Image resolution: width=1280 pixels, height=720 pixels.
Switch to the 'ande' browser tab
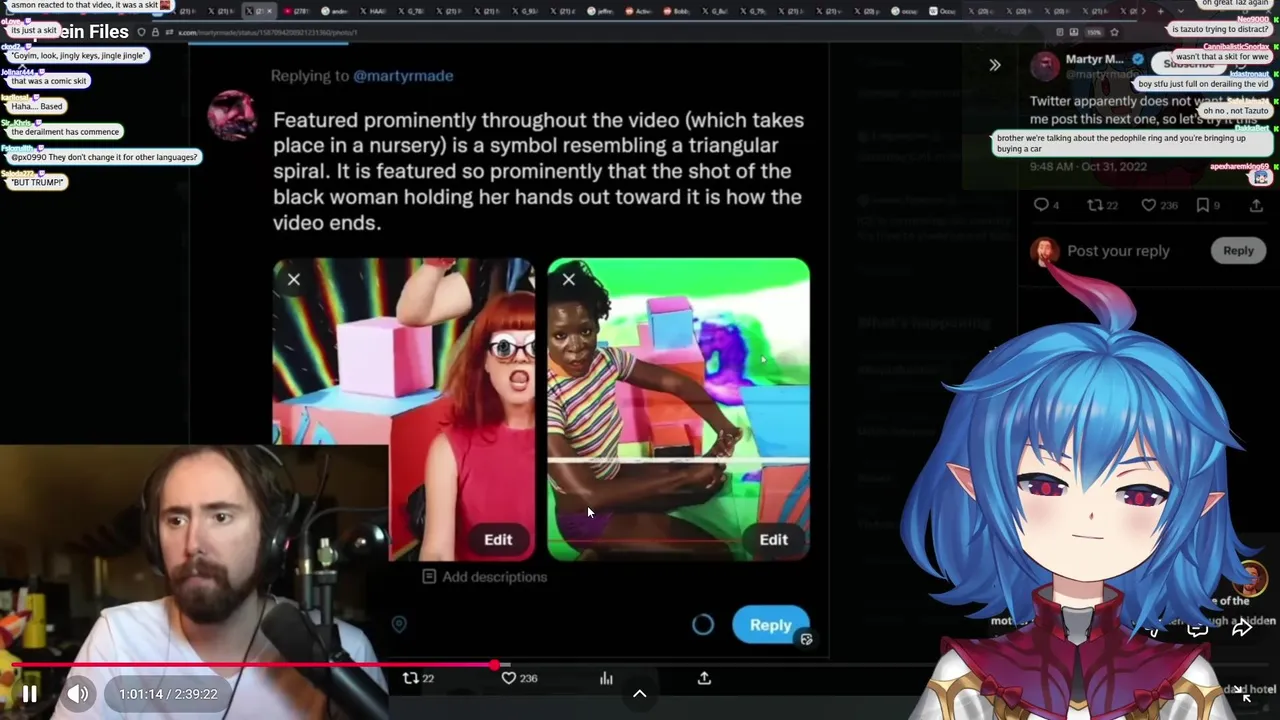336,11
